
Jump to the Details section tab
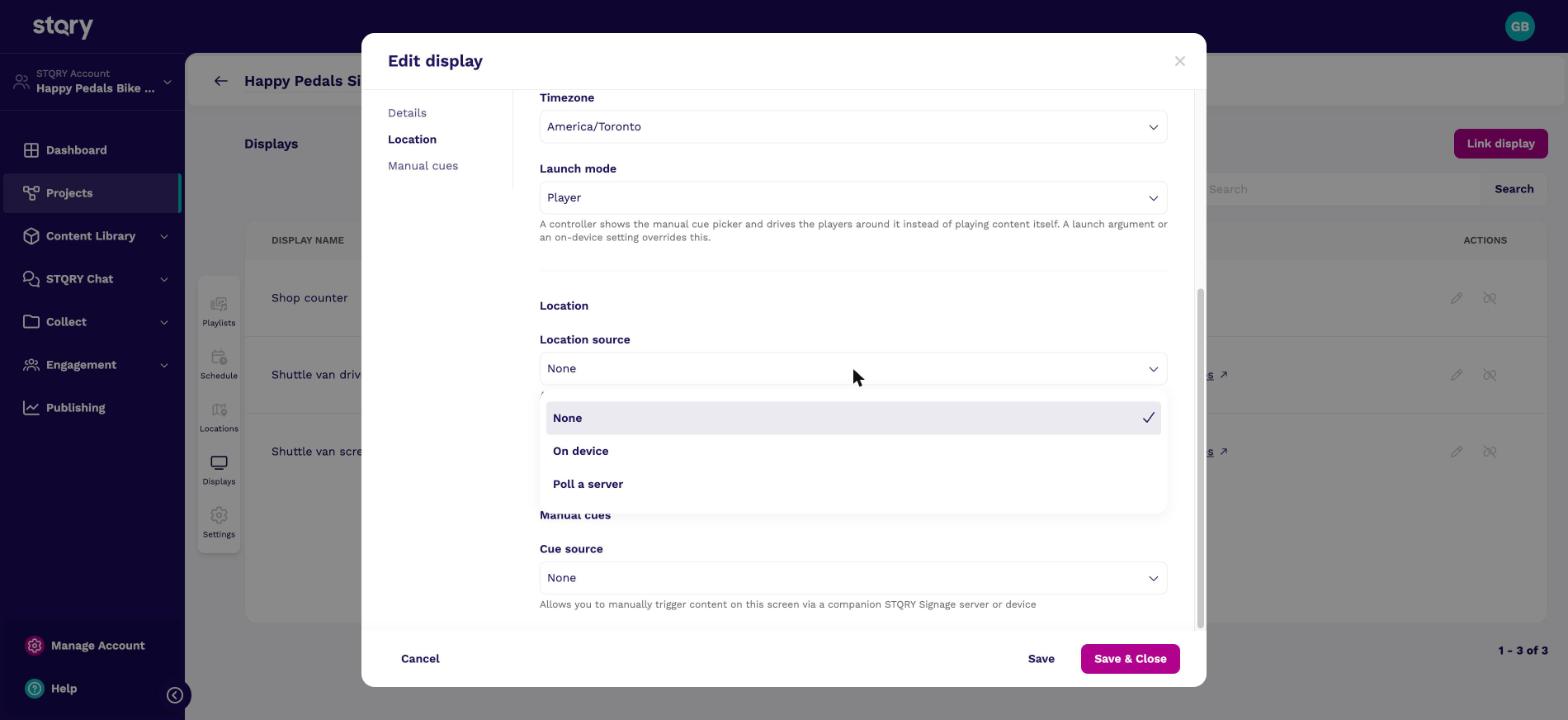pyautogui.click(x=407, y=113)
